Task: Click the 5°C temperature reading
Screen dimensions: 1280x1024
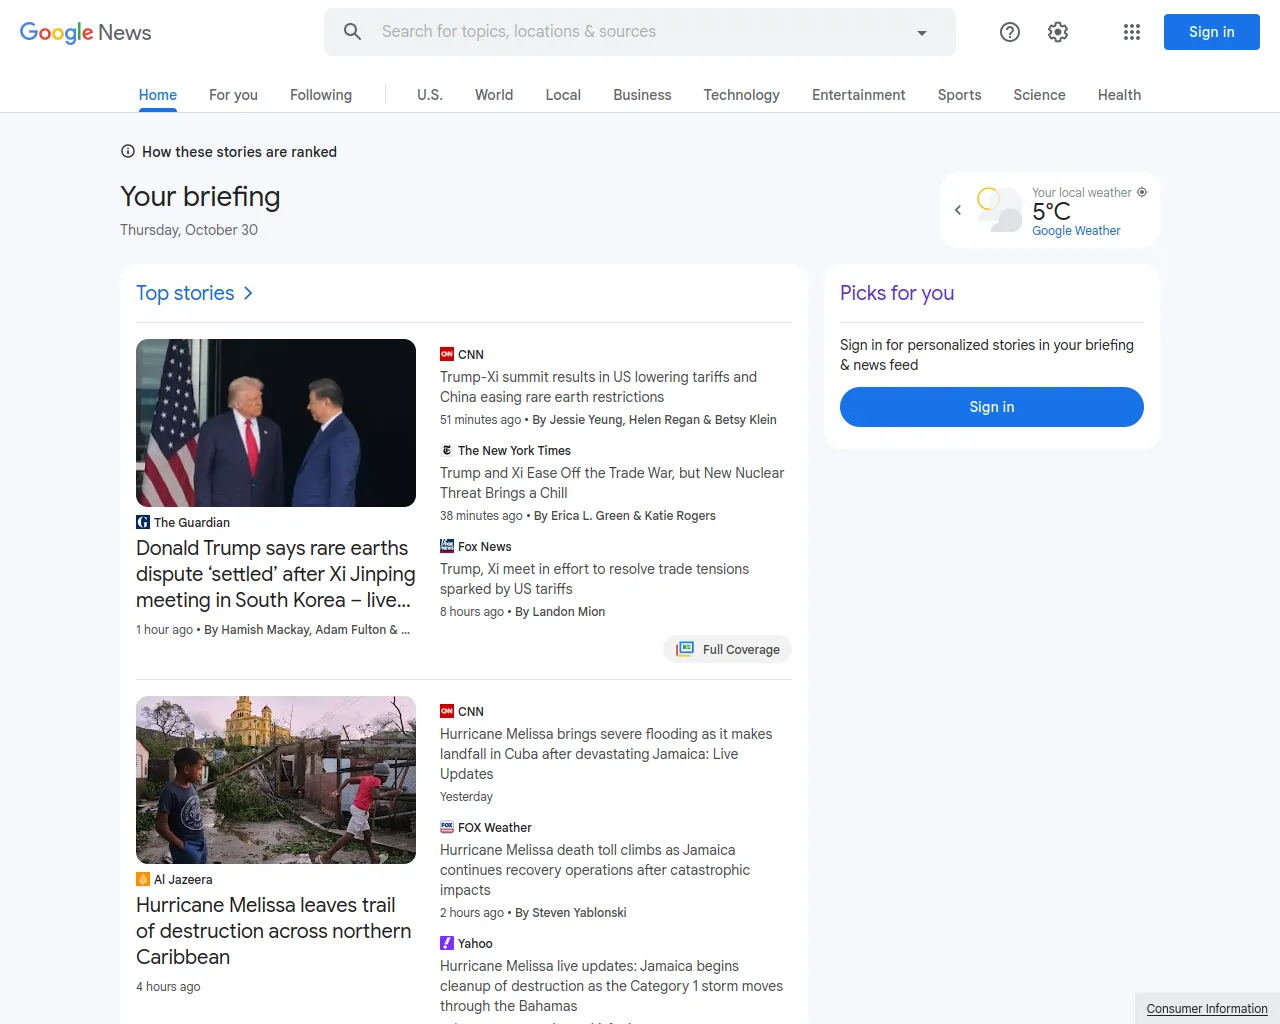Action: tap(1051, 211)
